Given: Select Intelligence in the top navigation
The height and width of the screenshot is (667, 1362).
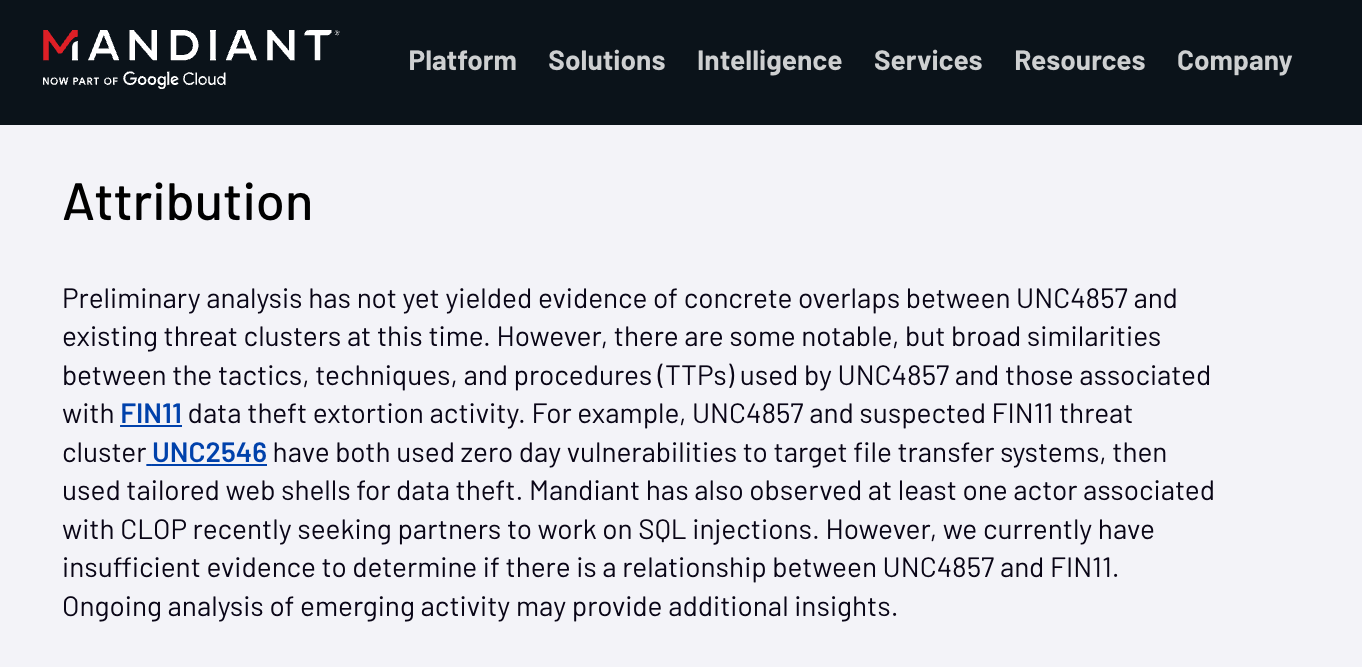Looking at the screenshot, I should (x=769, y=61).
